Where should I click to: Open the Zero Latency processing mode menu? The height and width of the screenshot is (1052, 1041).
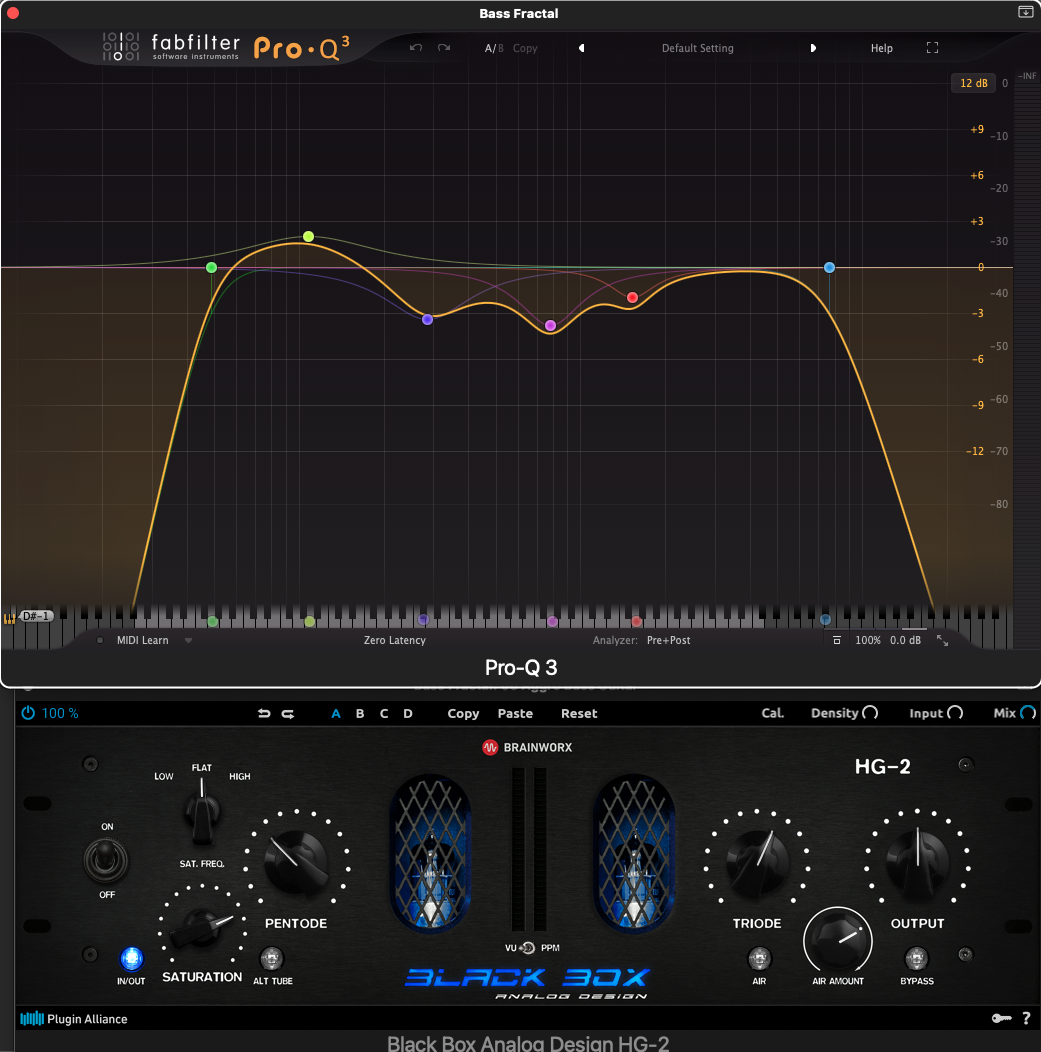[394, 640]
